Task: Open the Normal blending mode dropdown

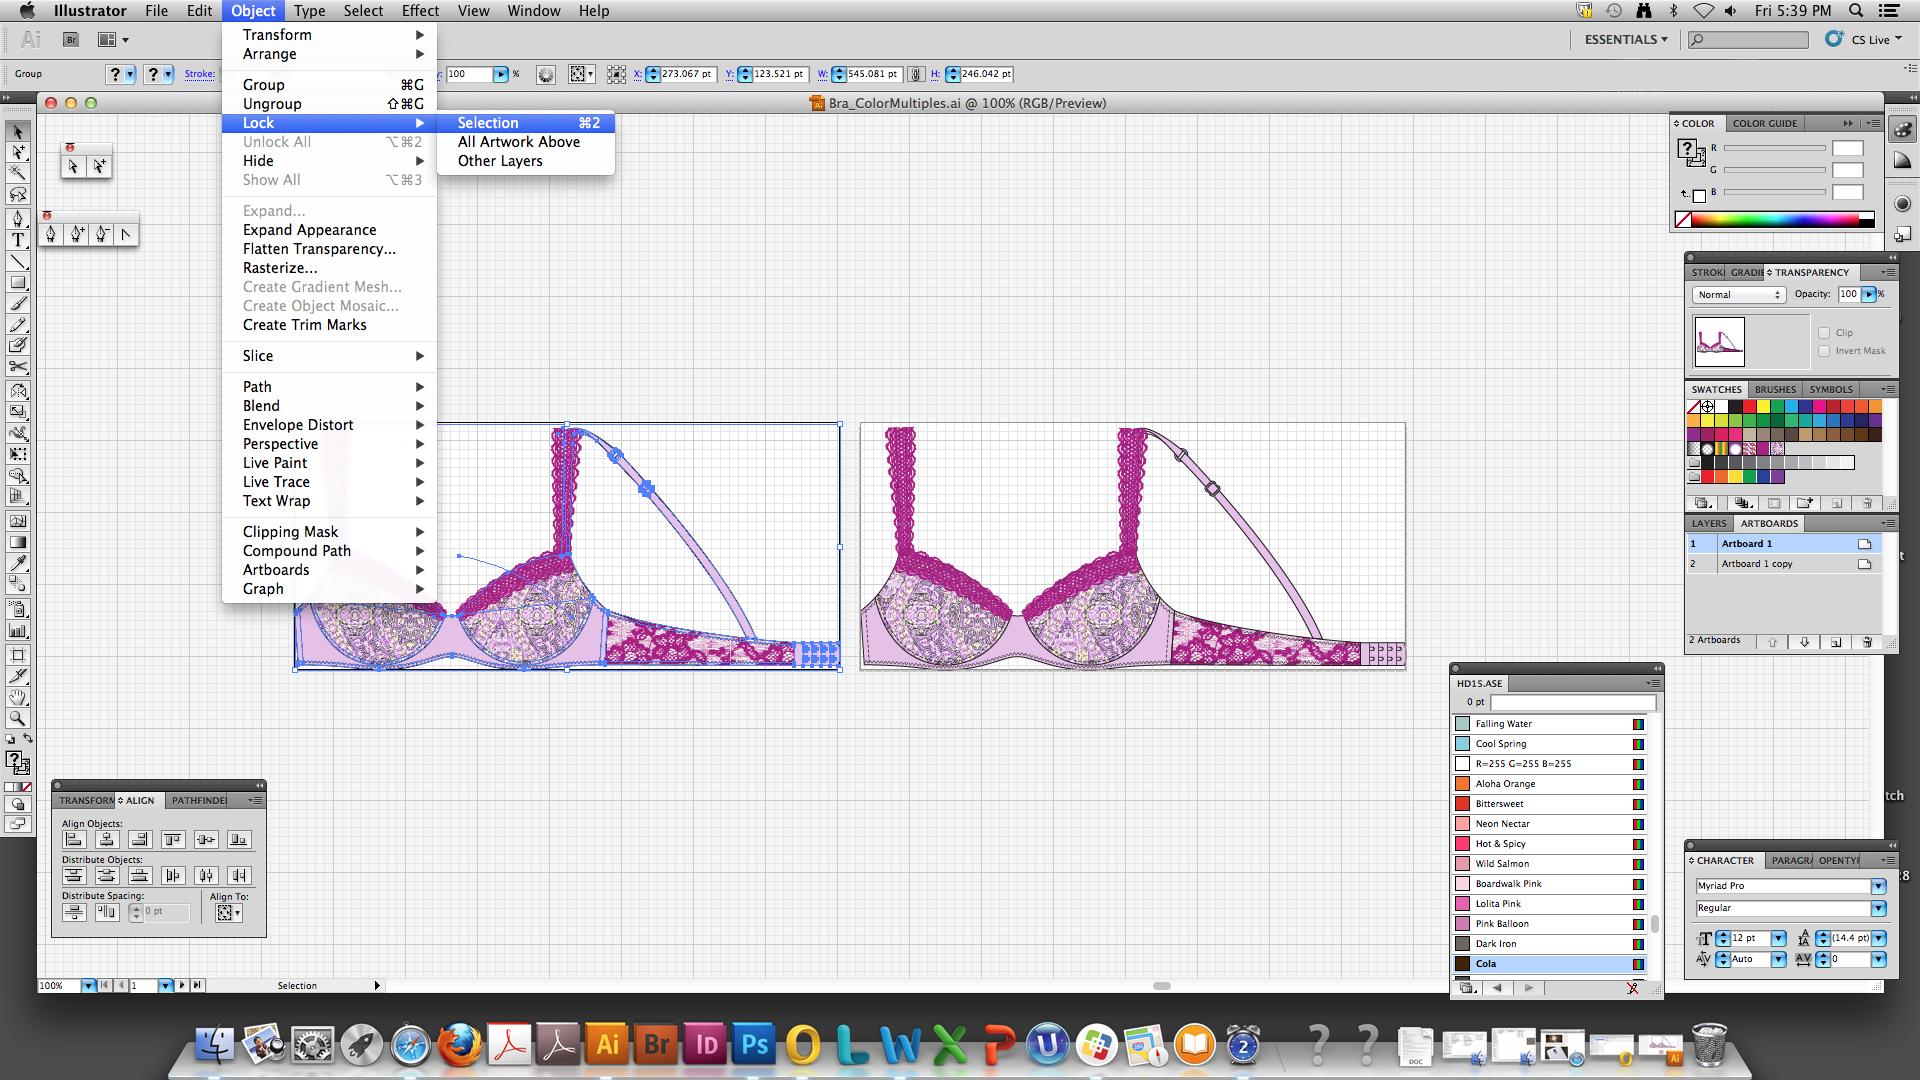Action: (x=1738, y=295)
